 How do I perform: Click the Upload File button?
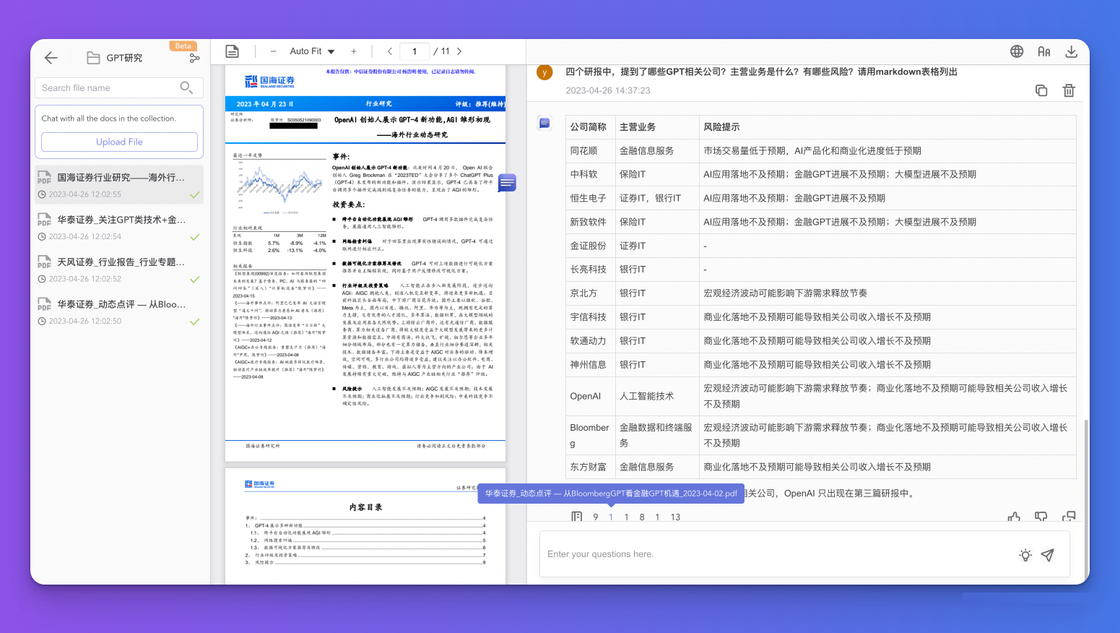click(x=119, y=142)
